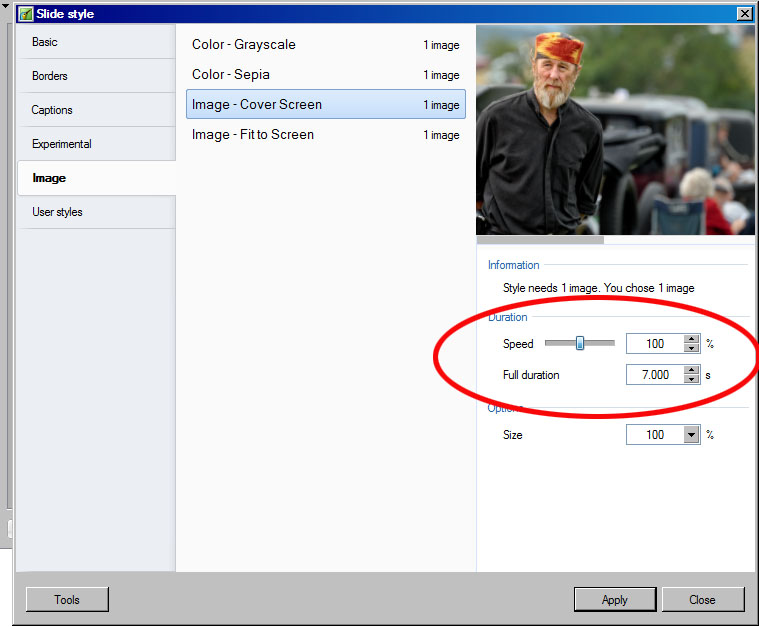Image resolution: width=759 pixels, height=627 pixels.
Task: Select the Image - Cover Screen style
Action: (x=325, y=104)
